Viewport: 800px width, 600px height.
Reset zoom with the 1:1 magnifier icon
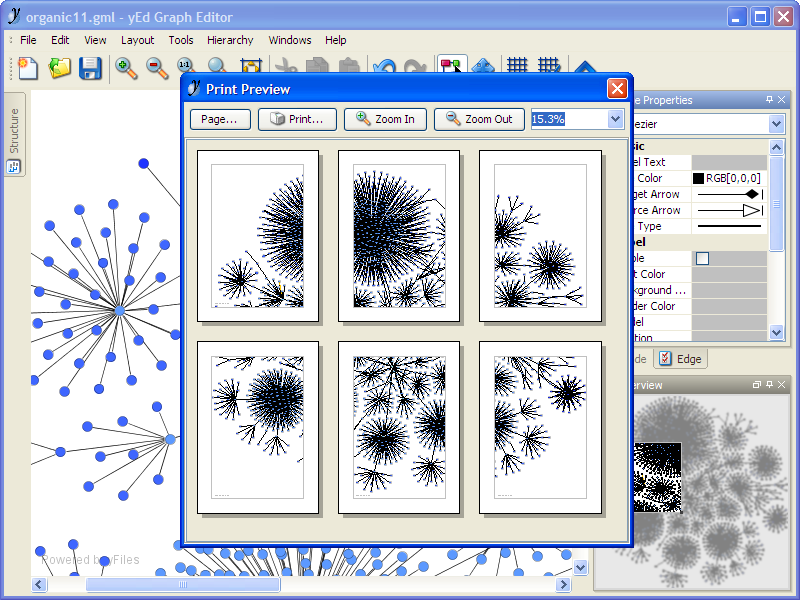click(x=186, y=66)
